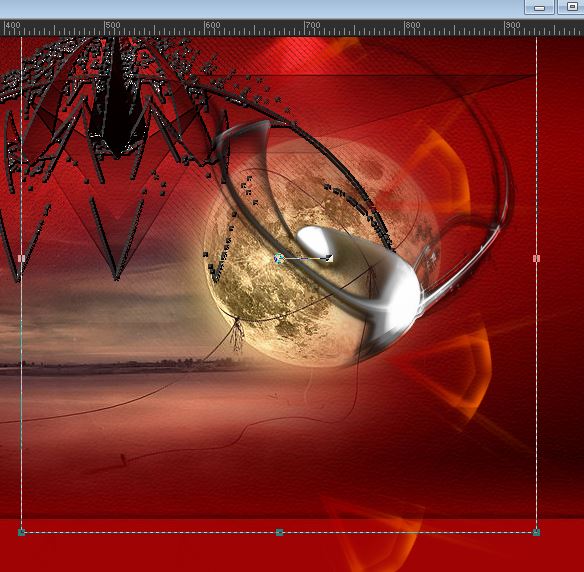Click the 400 mark on the ruler
The image size is (584, 572).
point(13,25)
